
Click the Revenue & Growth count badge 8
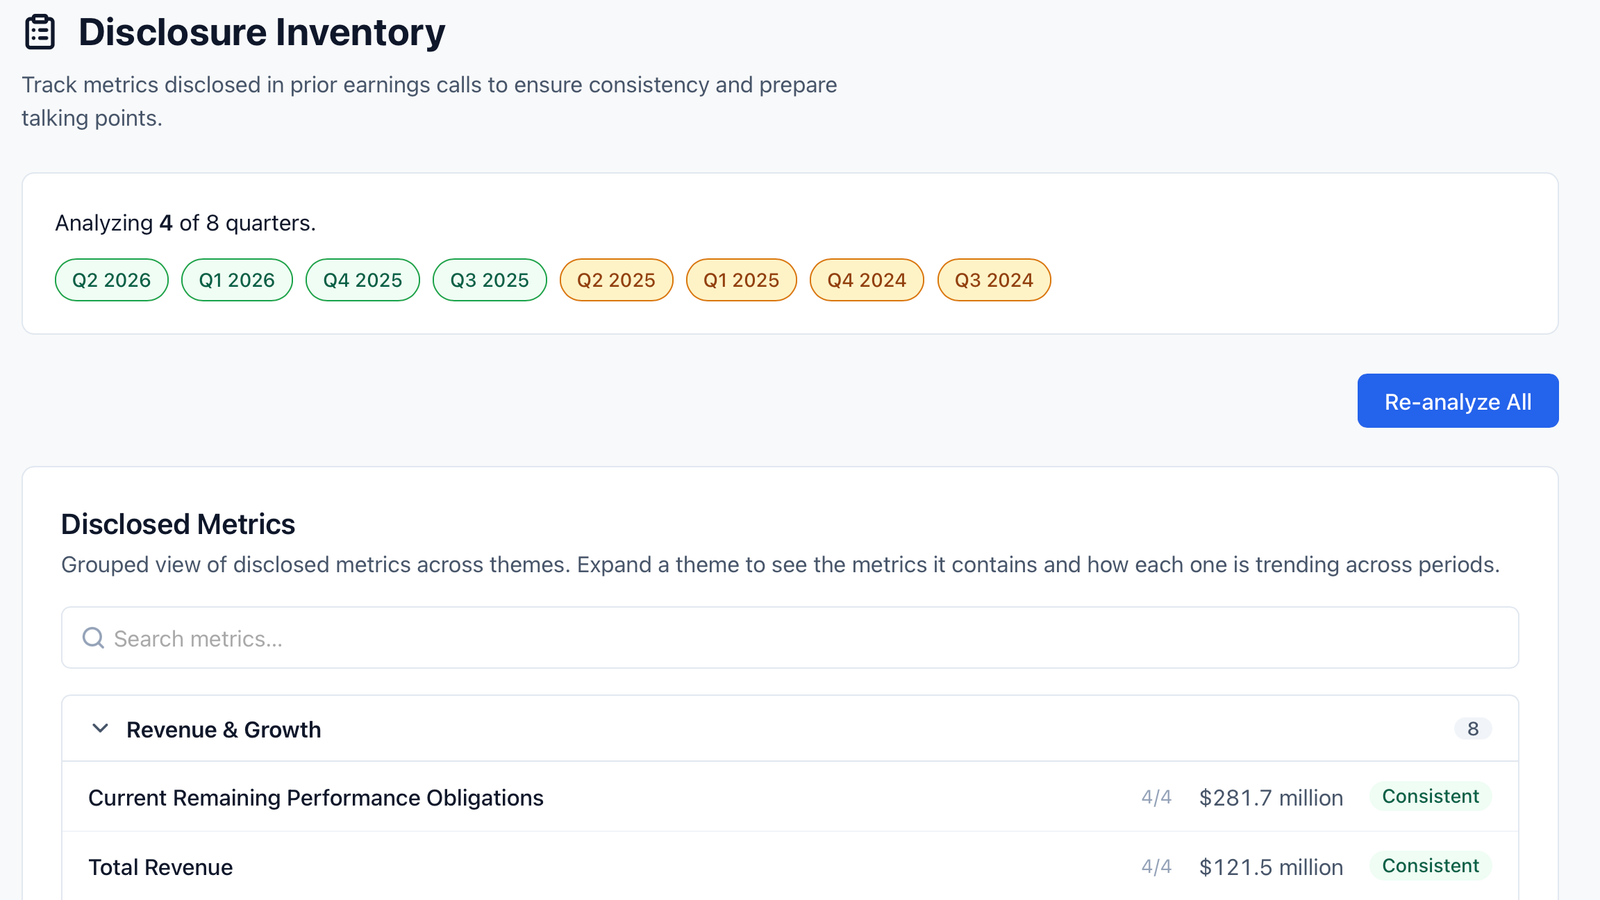point(1473,729)
